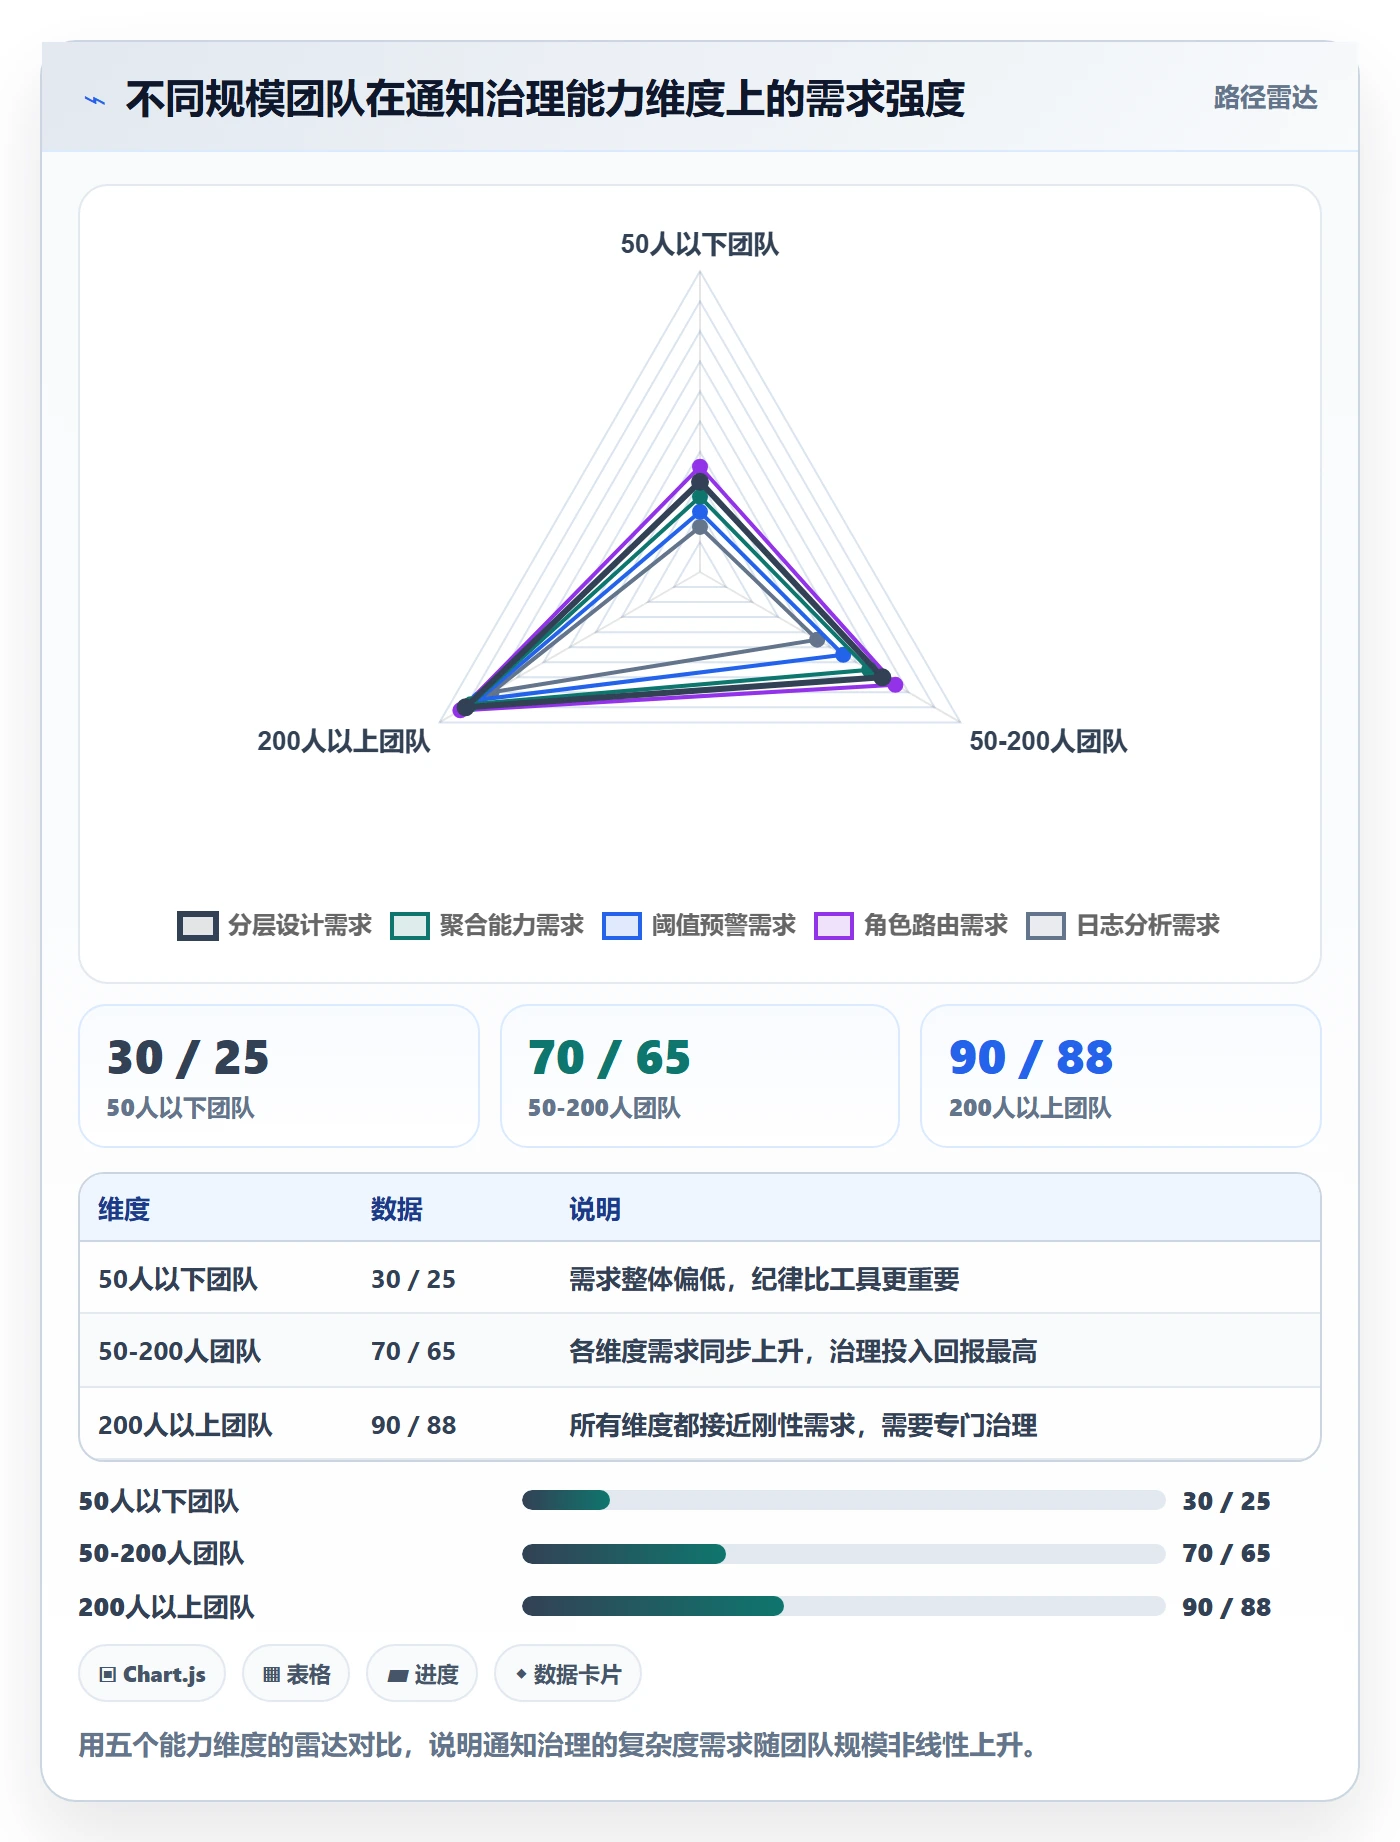
Task: Toggle the 分层设计需求 legend swatch
Action: tap(198, 926)
